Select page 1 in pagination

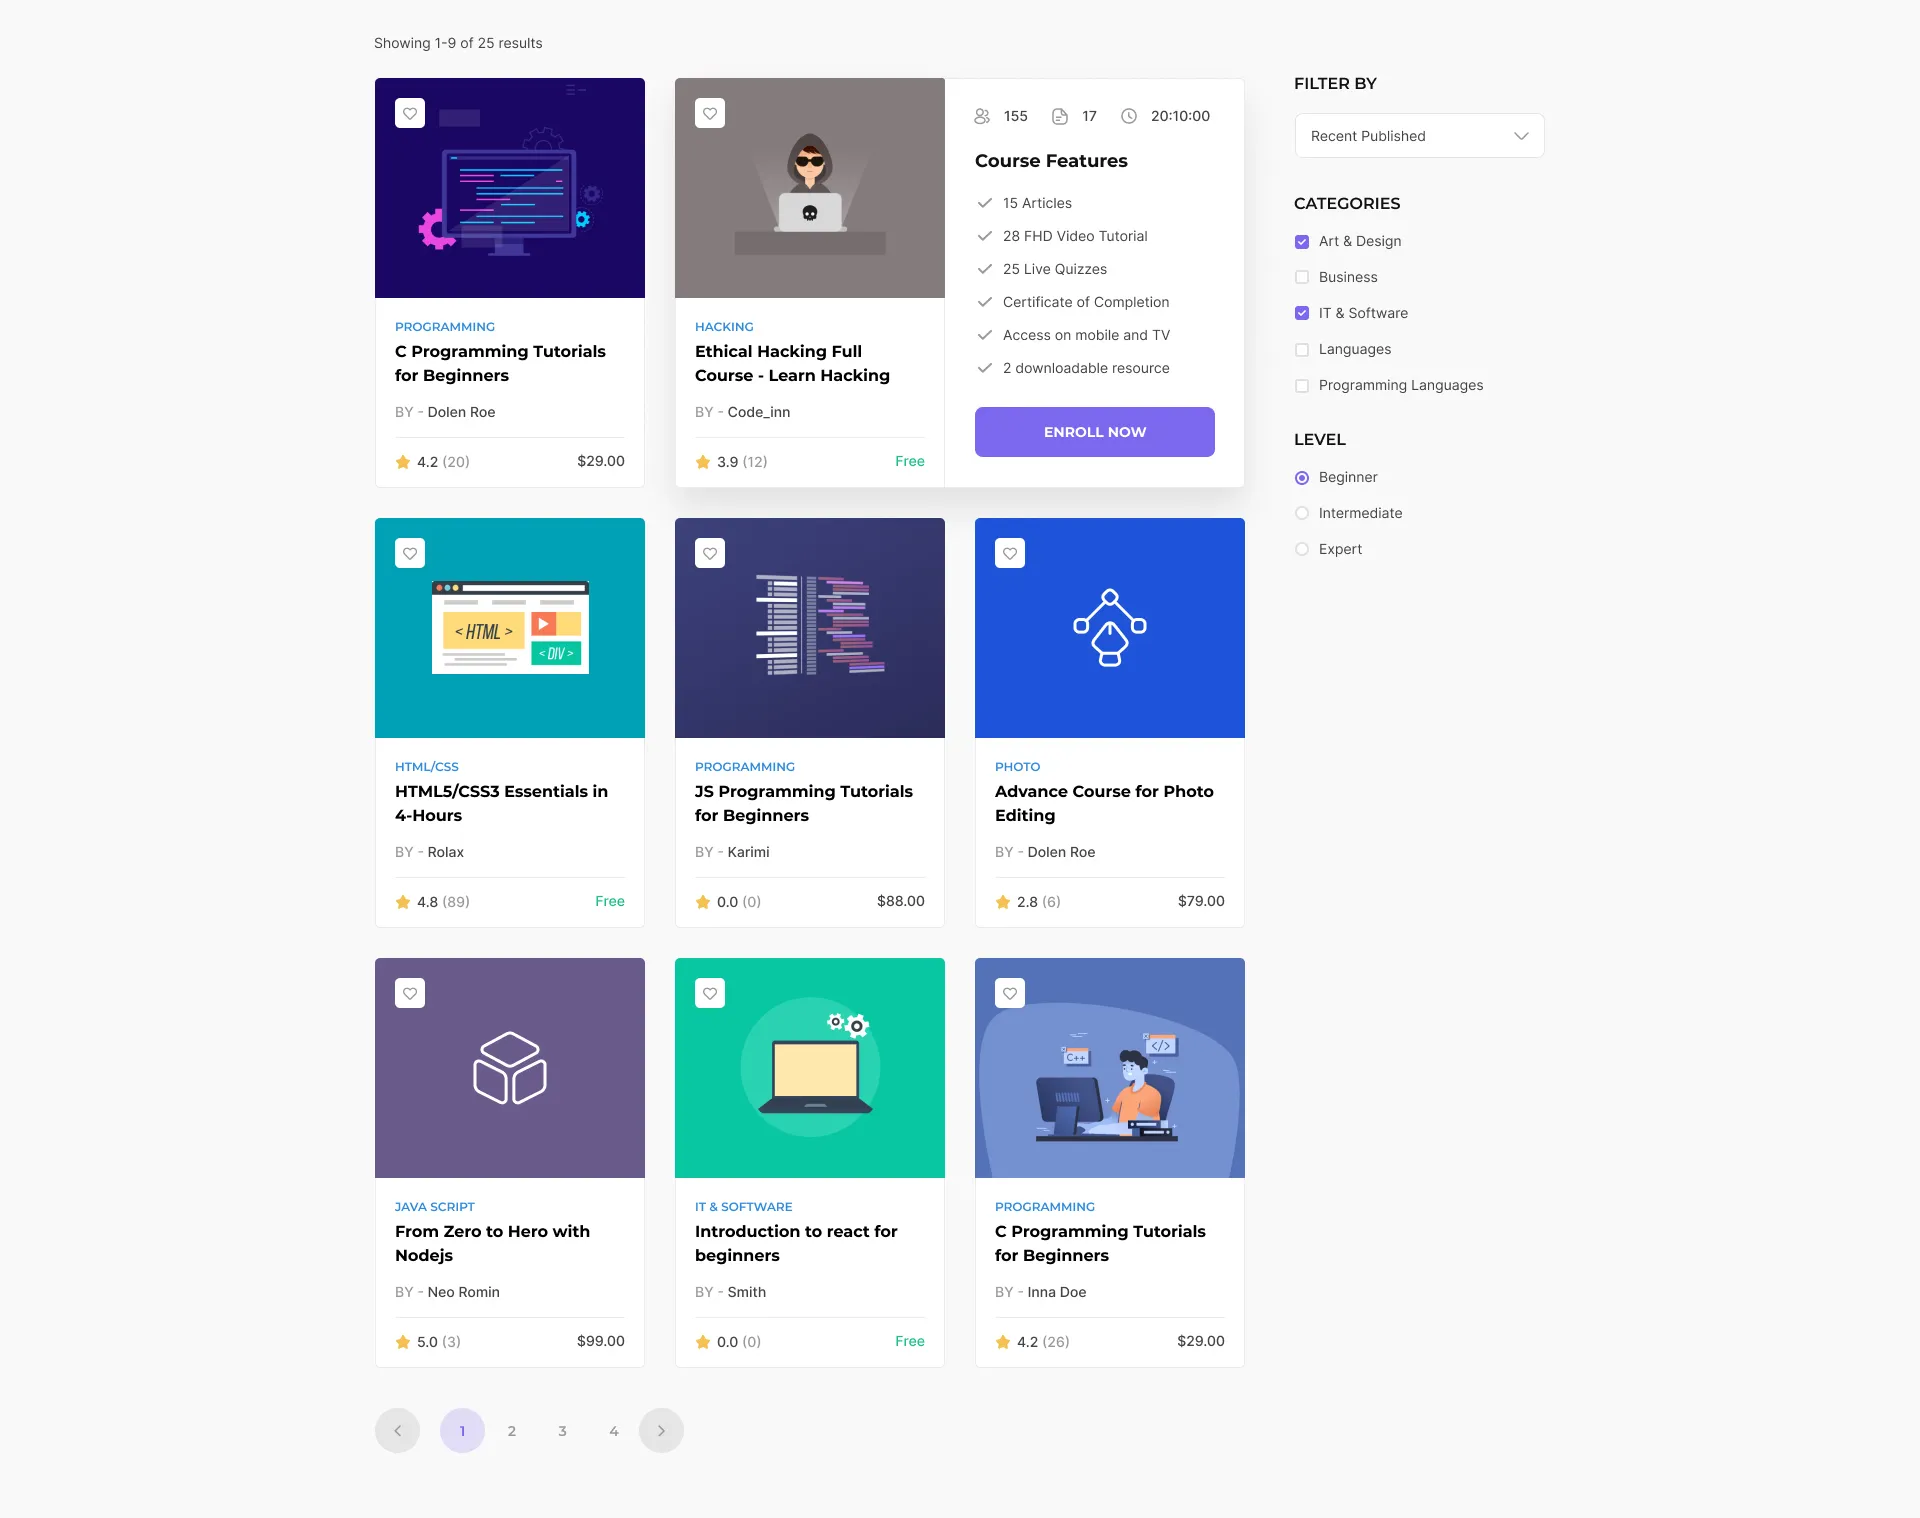462,1431
